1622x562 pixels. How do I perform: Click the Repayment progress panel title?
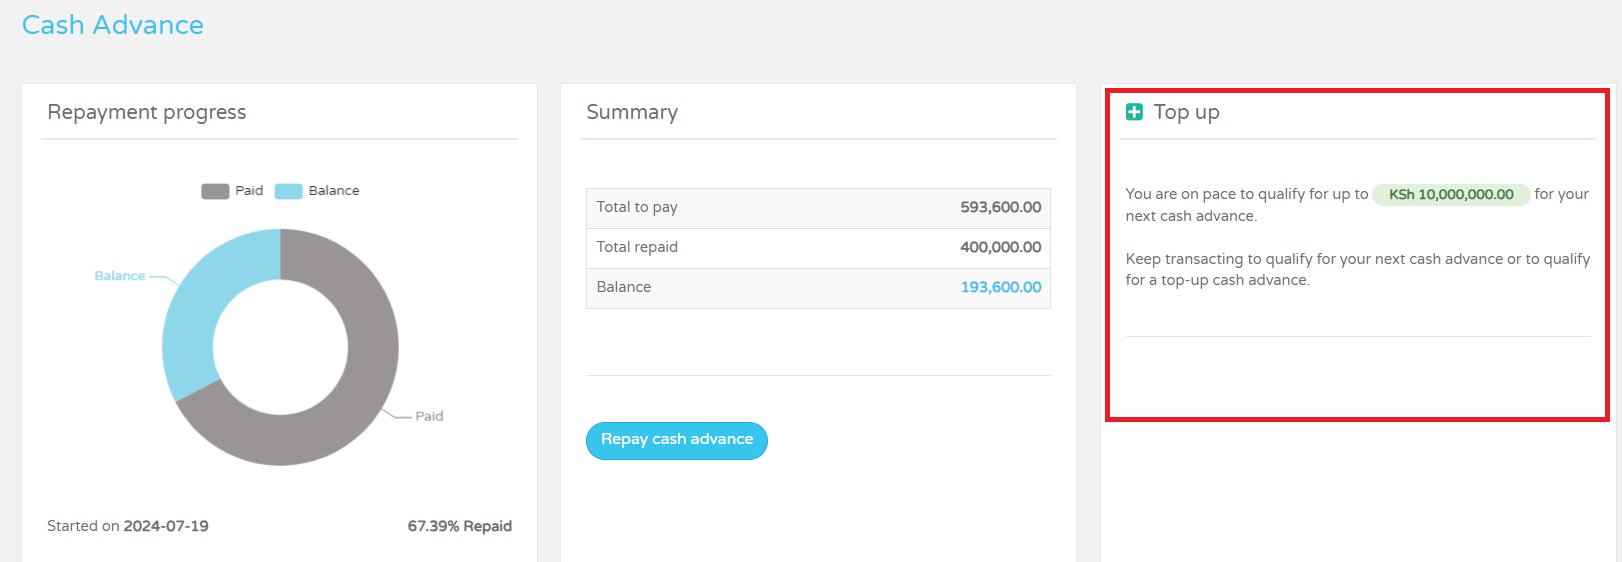[x=147, y=112]
